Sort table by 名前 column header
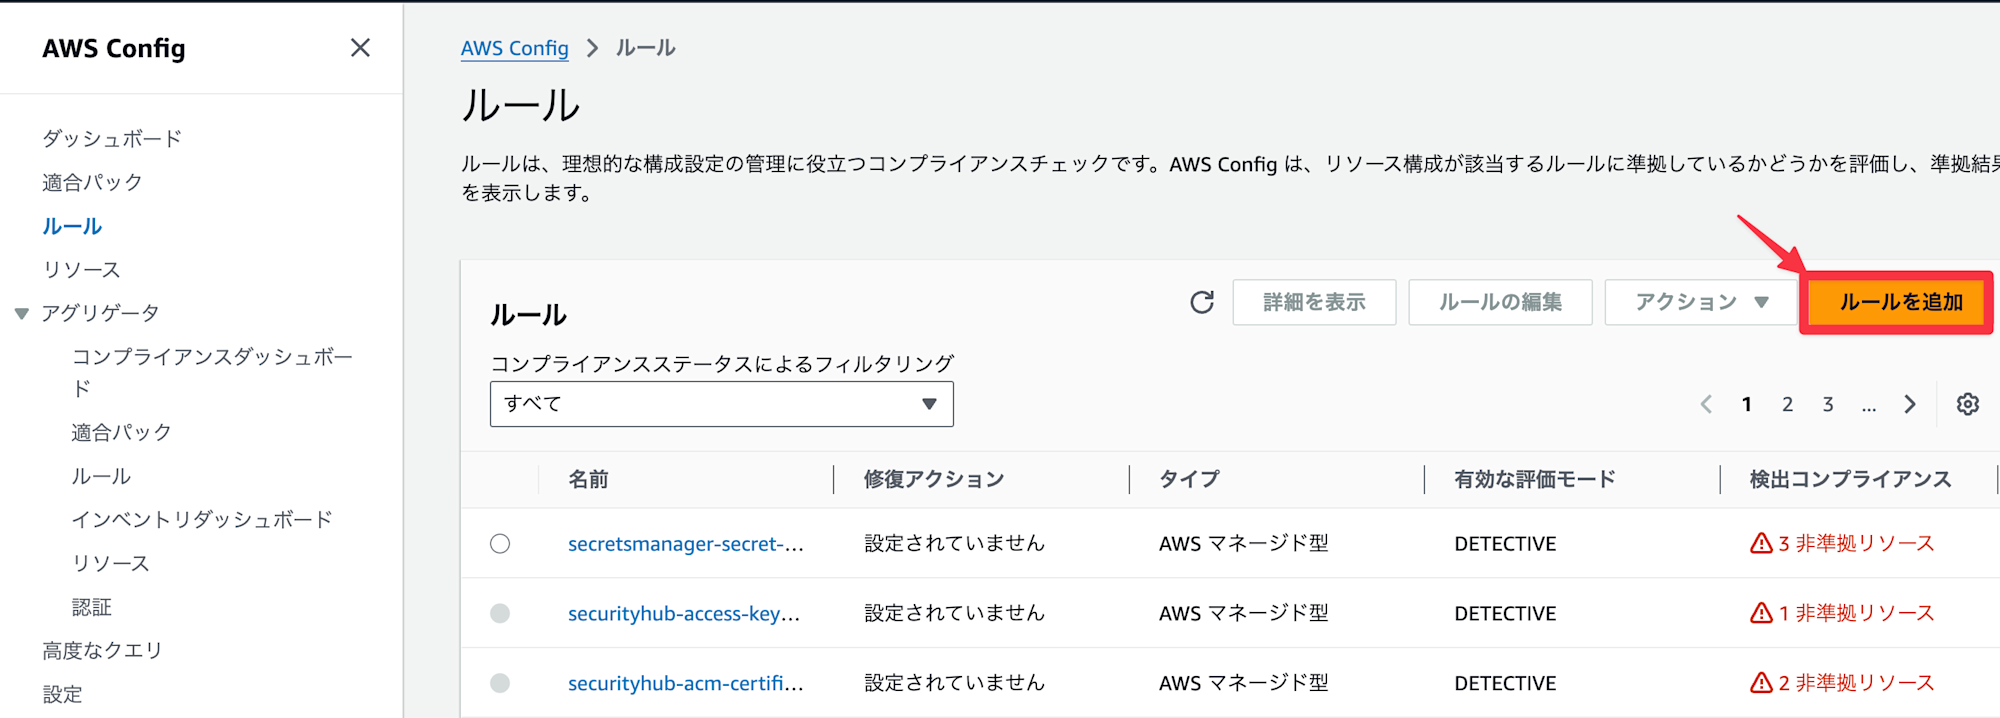 pyautogui.click(x=589, y=480)
